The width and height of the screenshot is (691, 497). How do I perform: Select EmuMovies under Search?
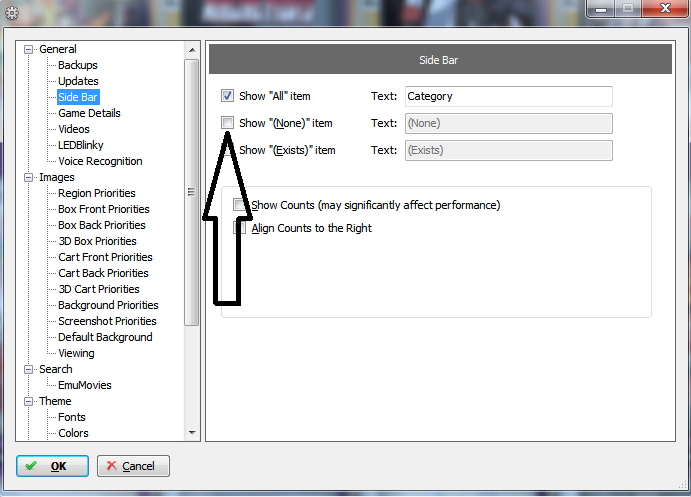click(85, 385)
